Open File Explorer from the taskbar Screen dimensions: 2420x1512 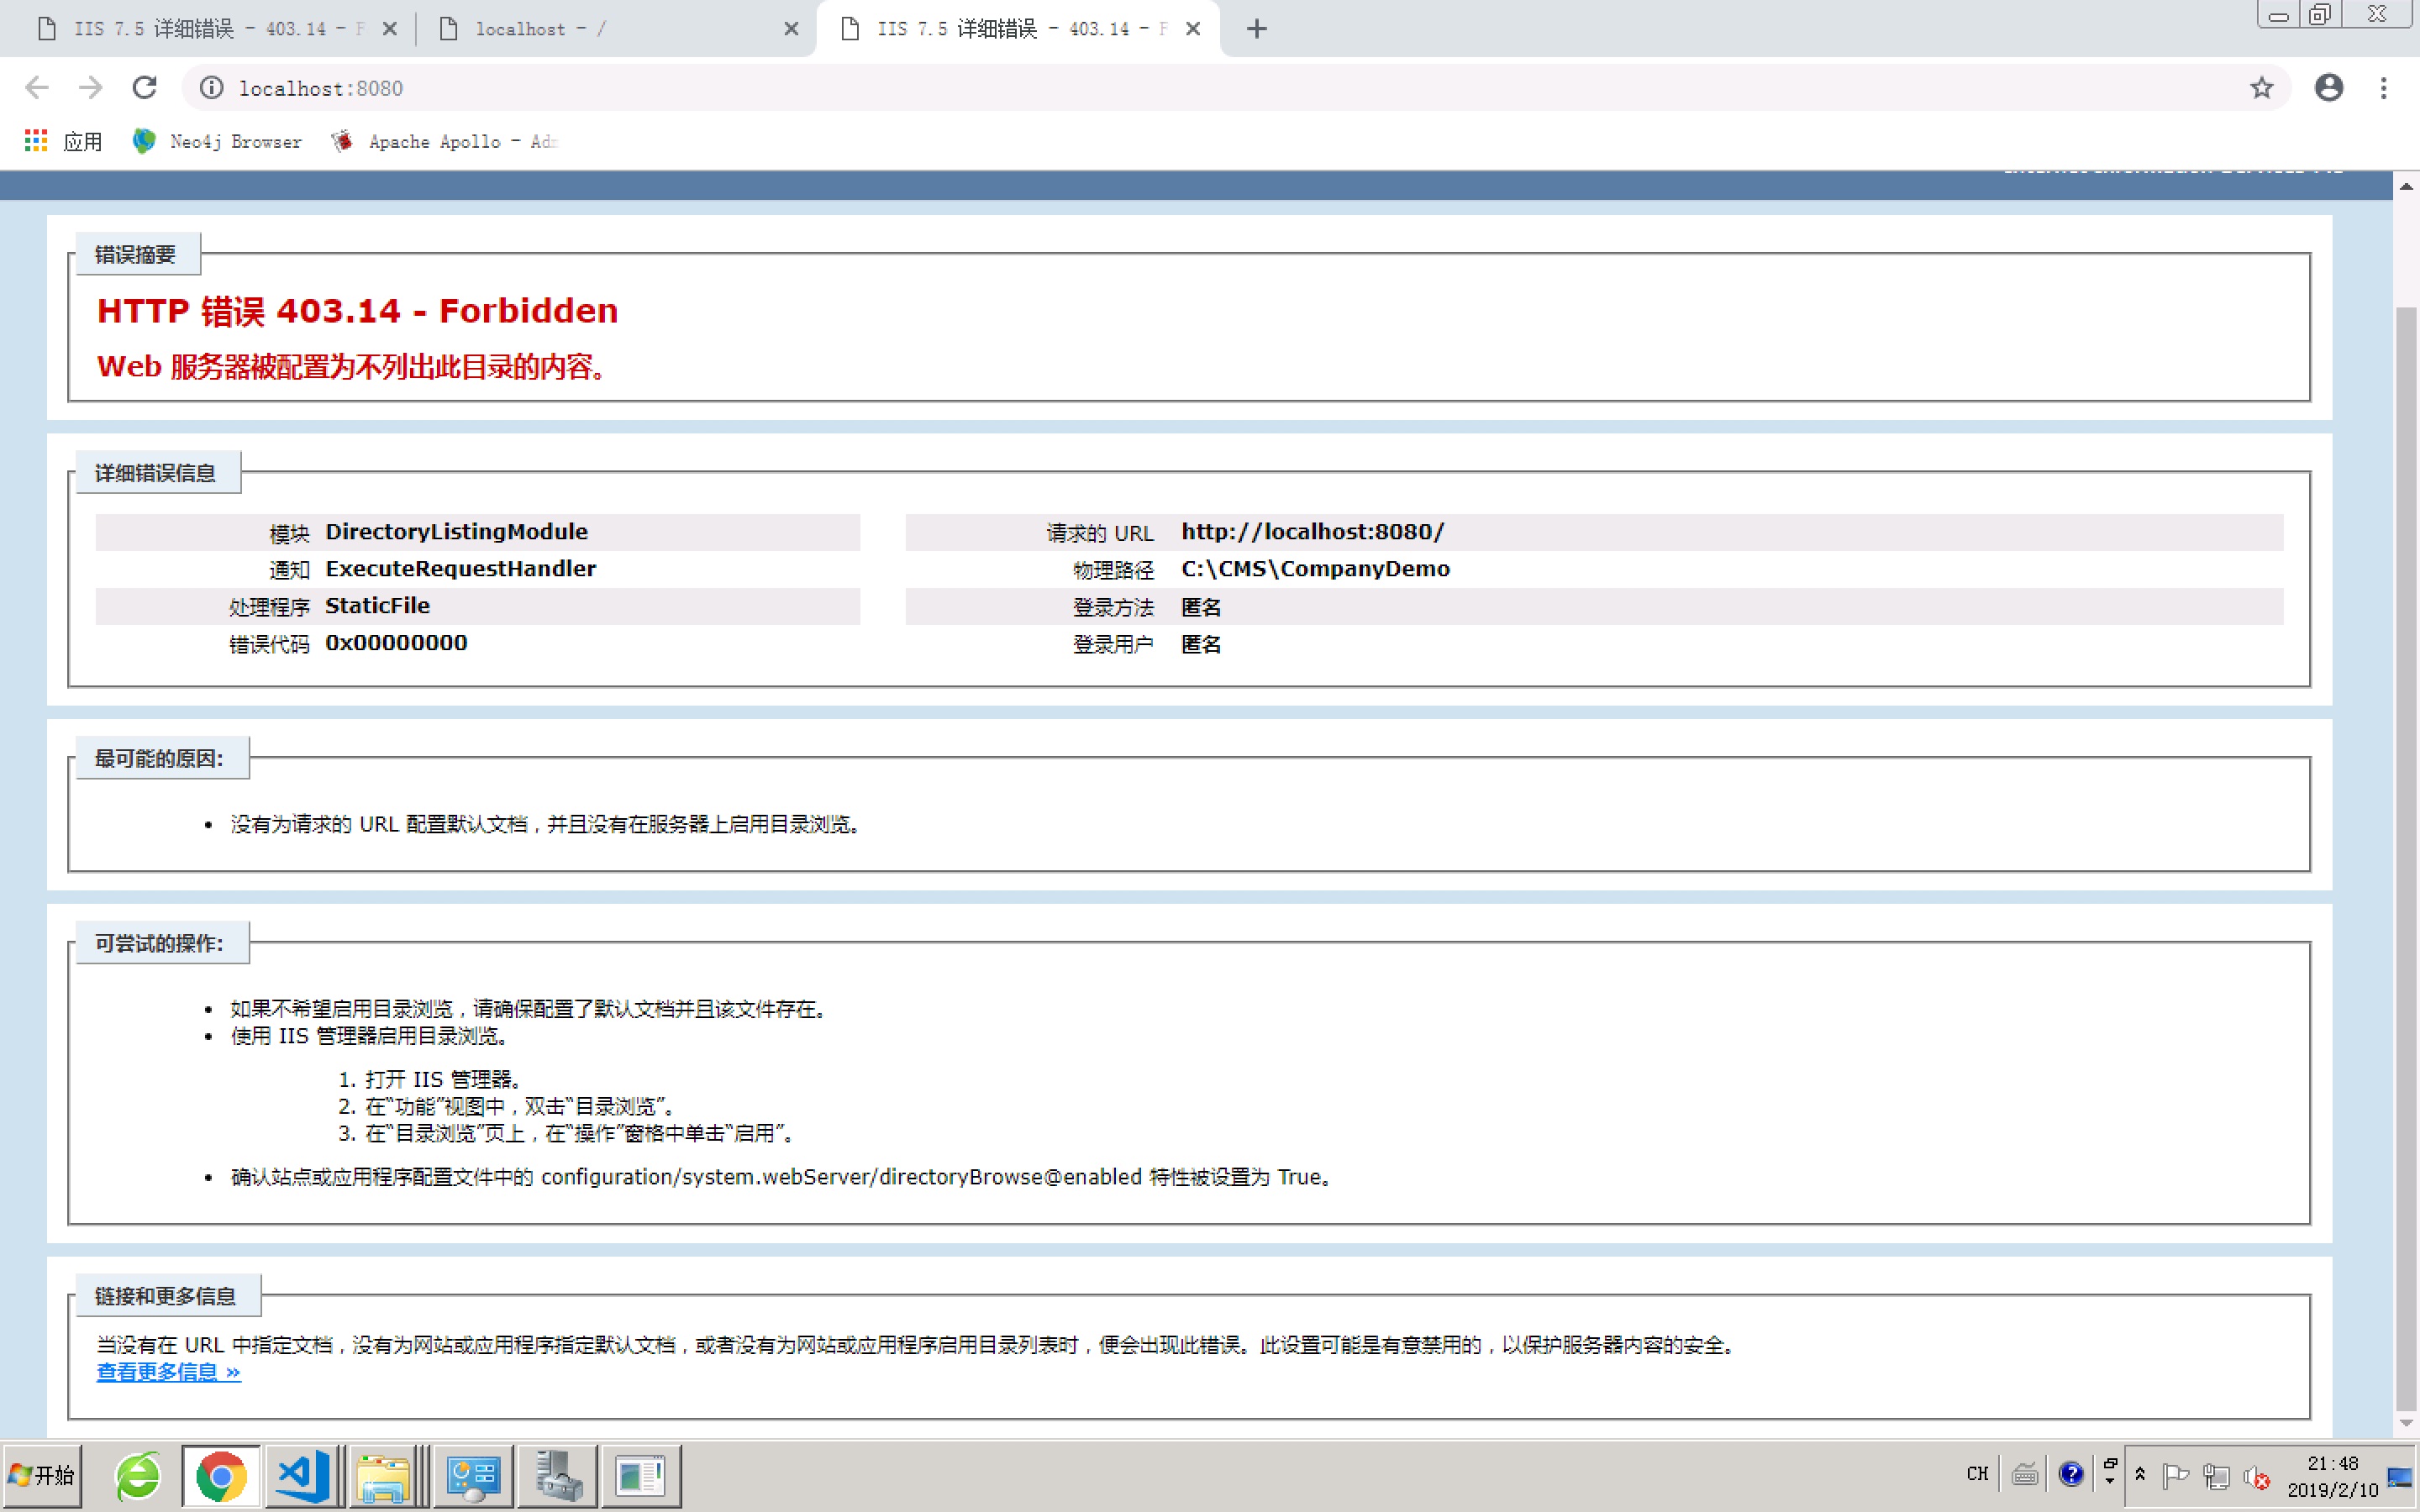tap(388, 1475)
